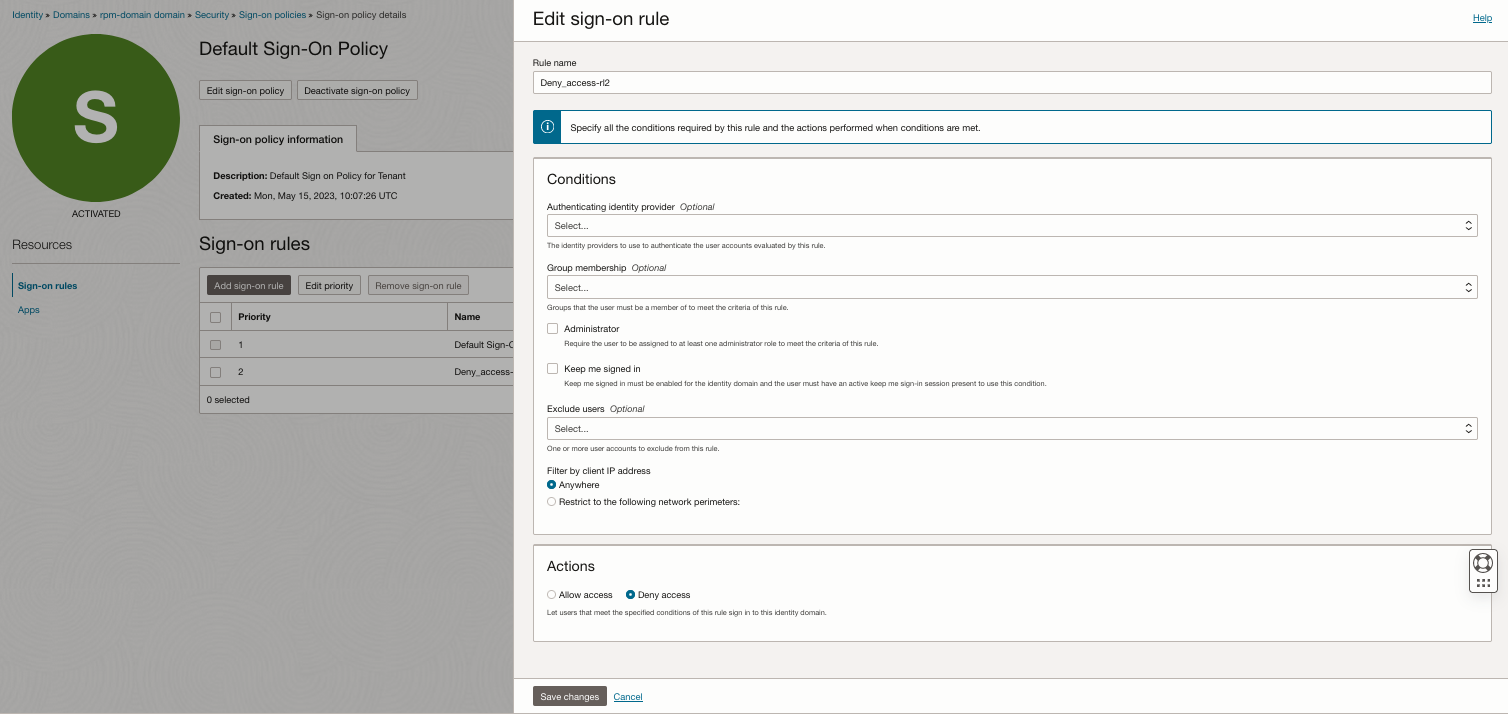Open Sign-on policies breadcrumb link

tap(273, 16)
